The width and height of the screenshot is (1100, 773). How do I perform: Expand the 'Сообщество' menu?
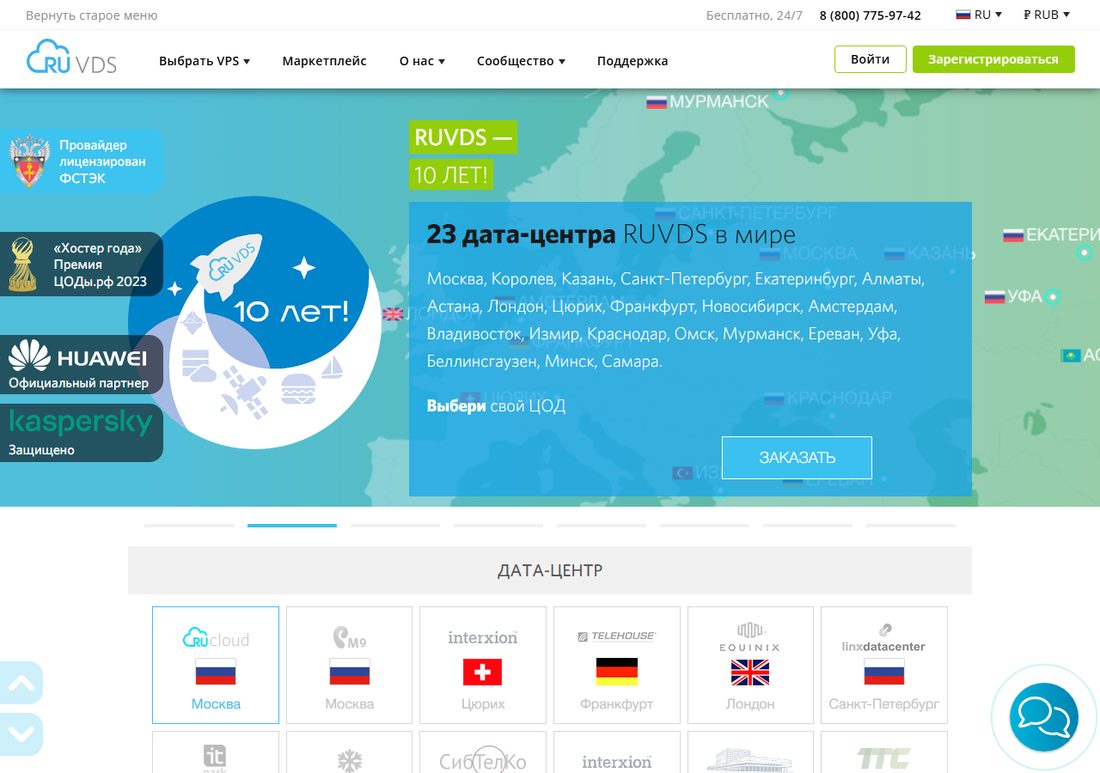tap(521, 61)
